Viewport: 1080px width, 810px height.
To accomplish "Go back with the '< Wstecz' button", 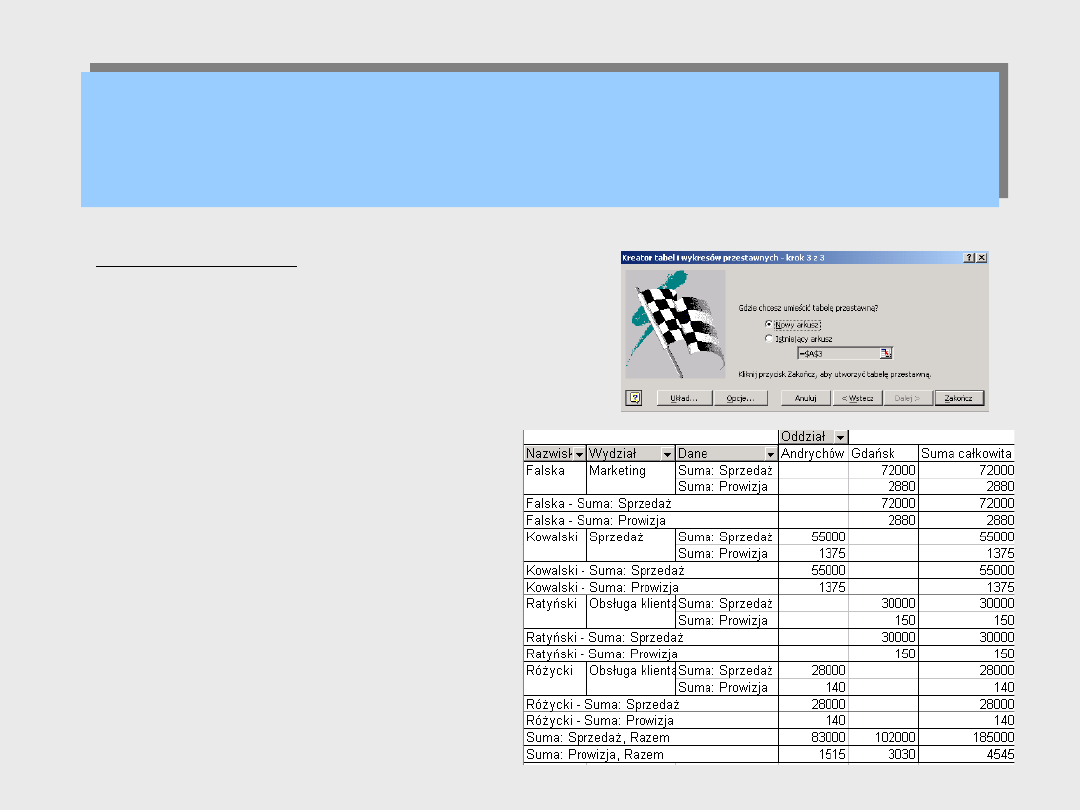I will click(x=856, y=397).
